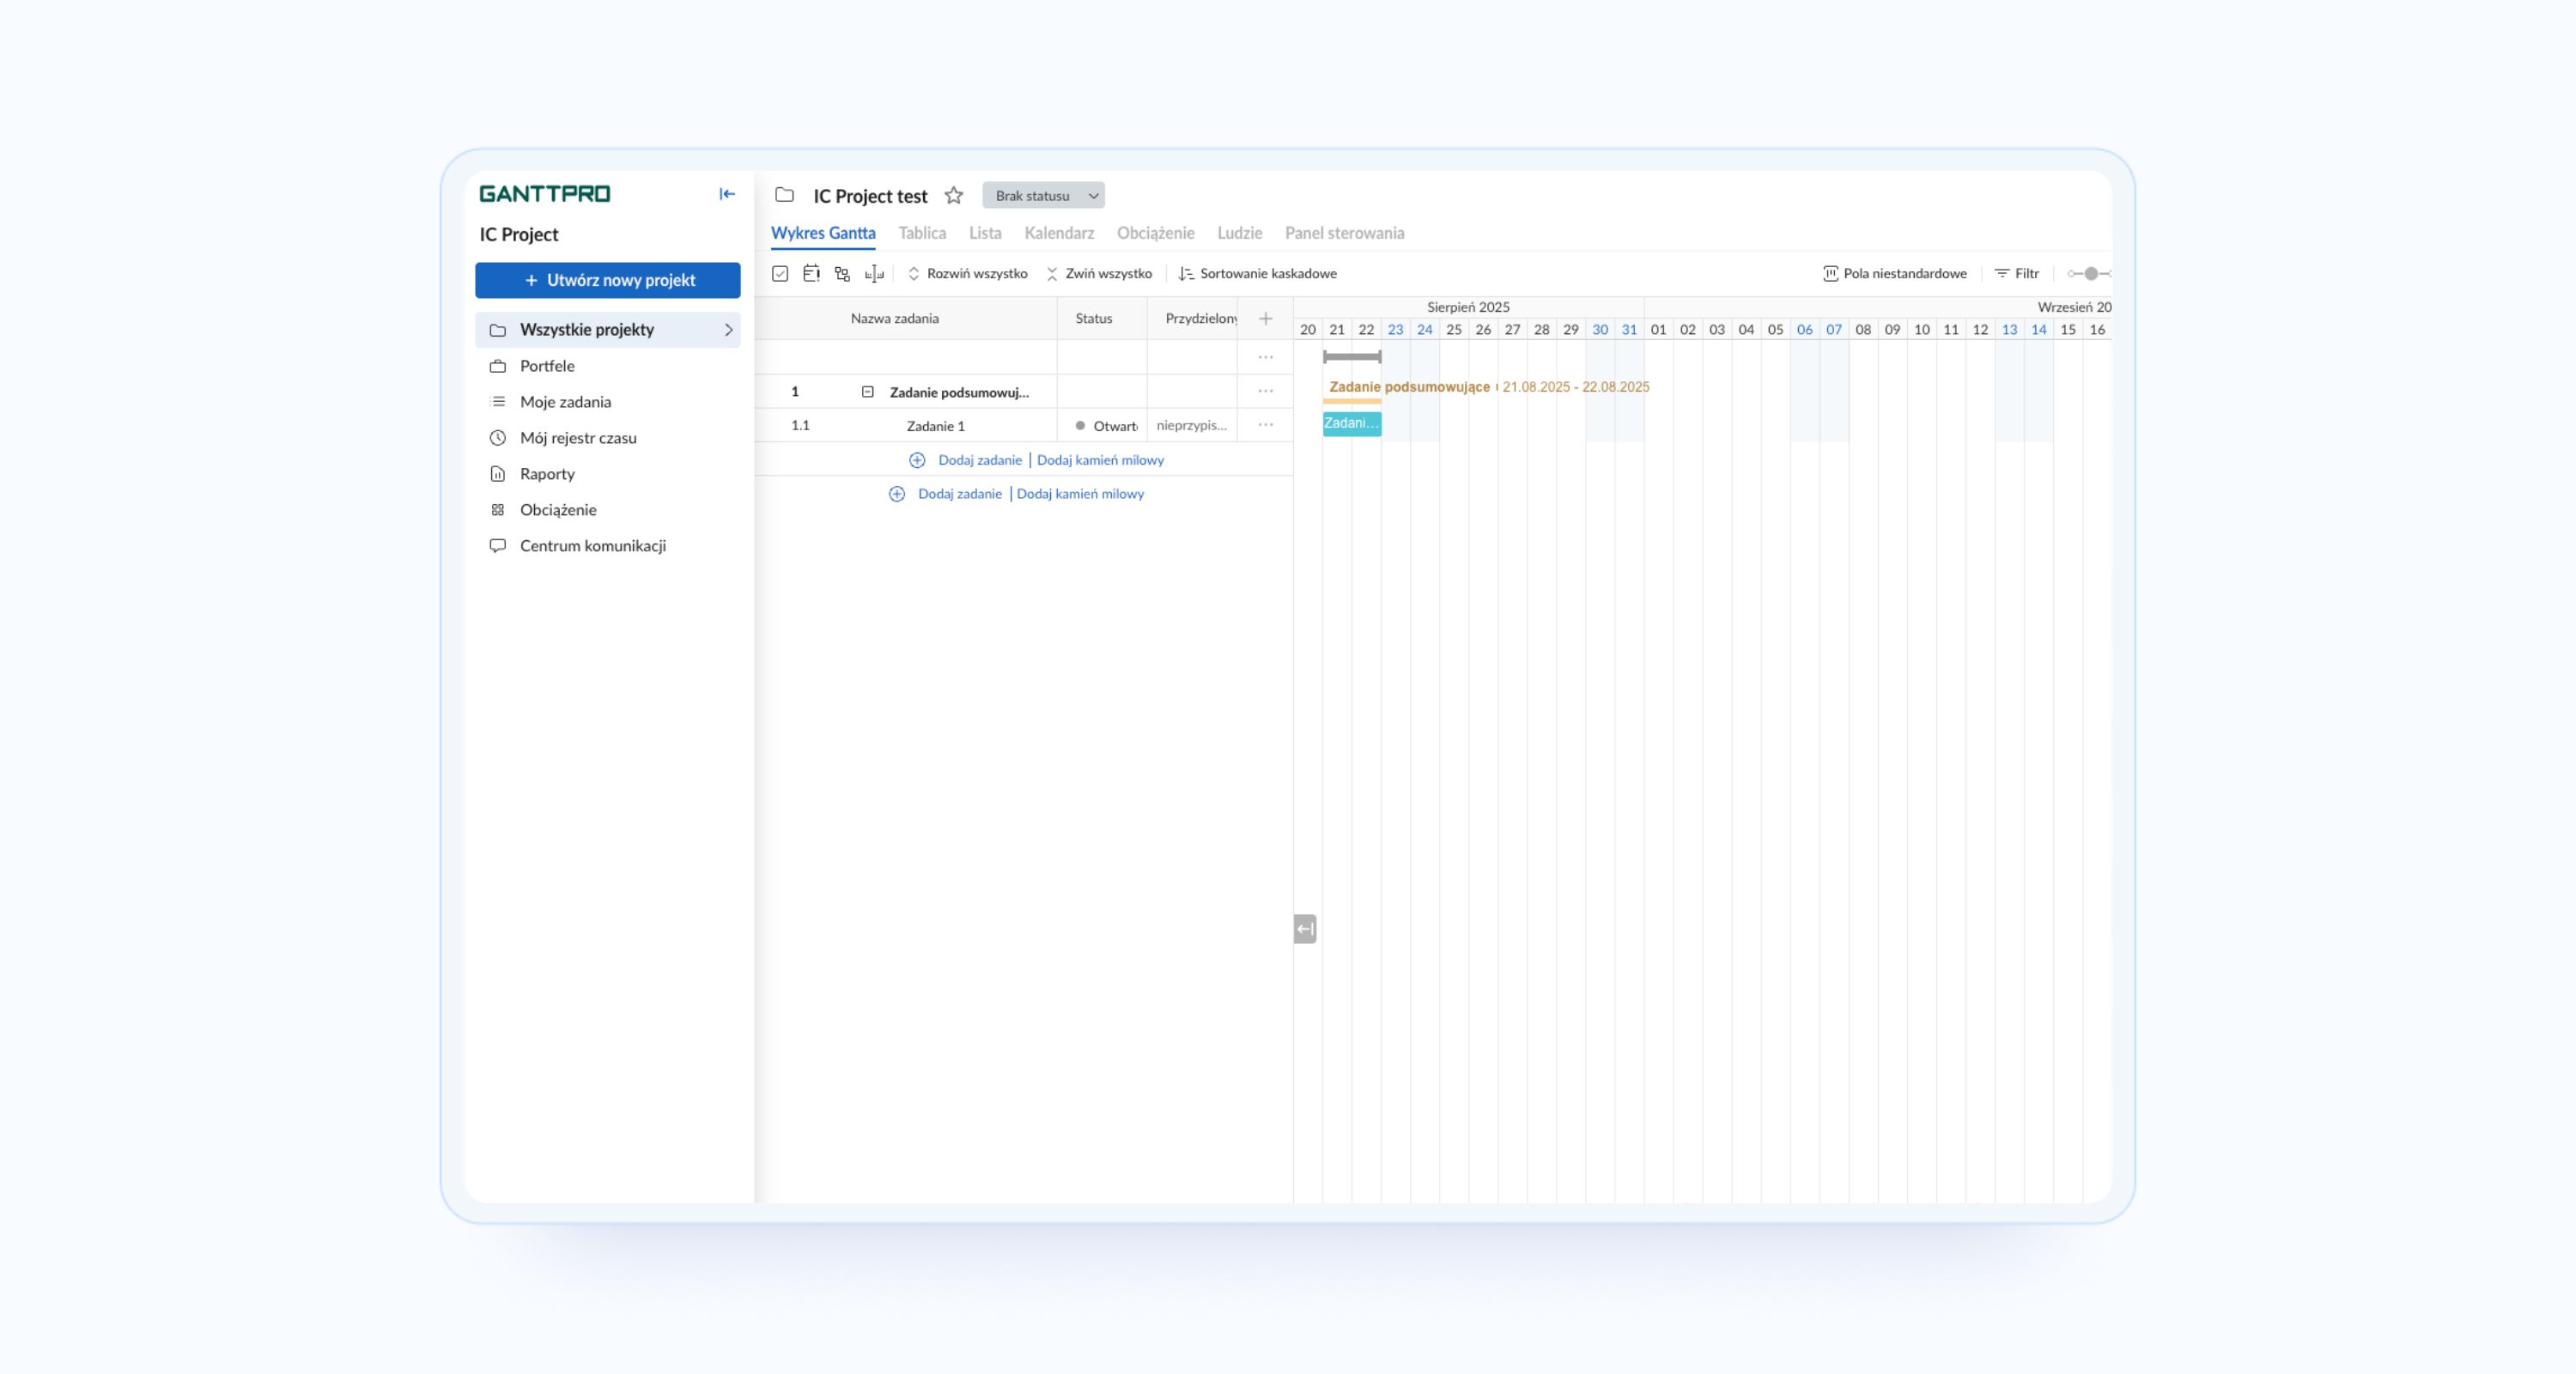Click the critical path hierarchy icon
2576x1374 pixels.
click(x=842, y=273)
